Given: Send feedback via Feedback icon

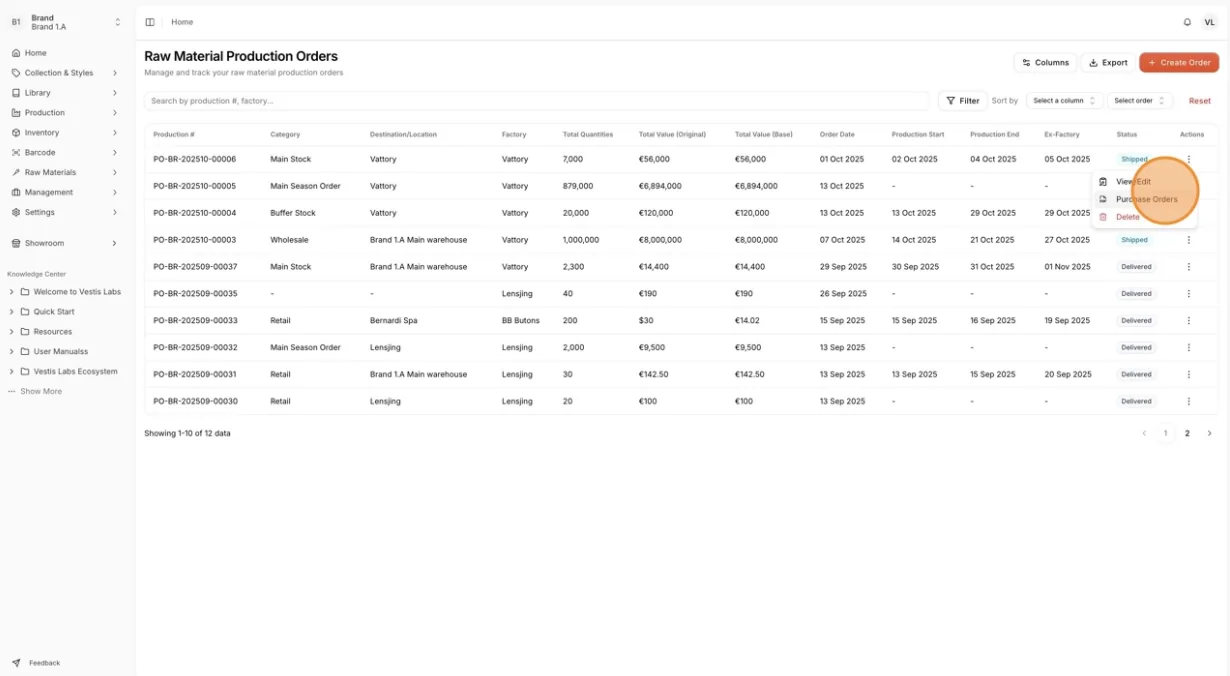Looking at the screenshot, I should tap(16, 663).
